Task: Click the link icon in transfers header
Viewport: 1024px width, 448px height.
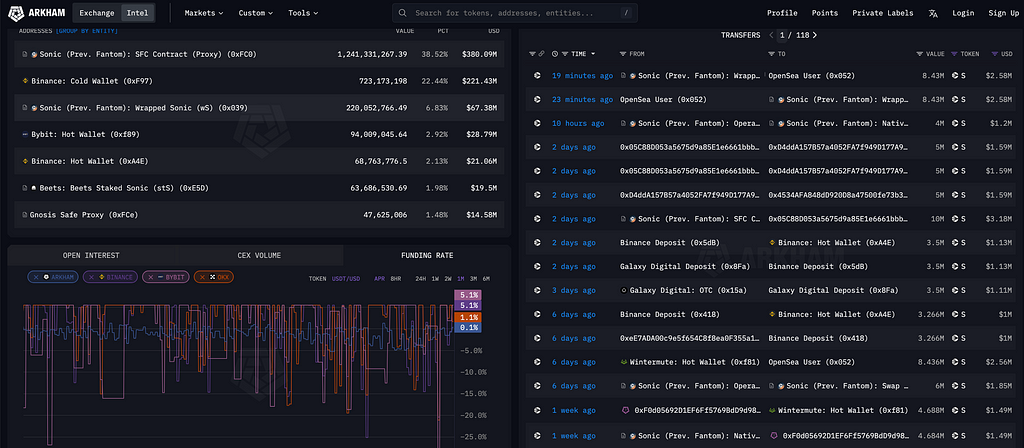Action: [541, 54]
